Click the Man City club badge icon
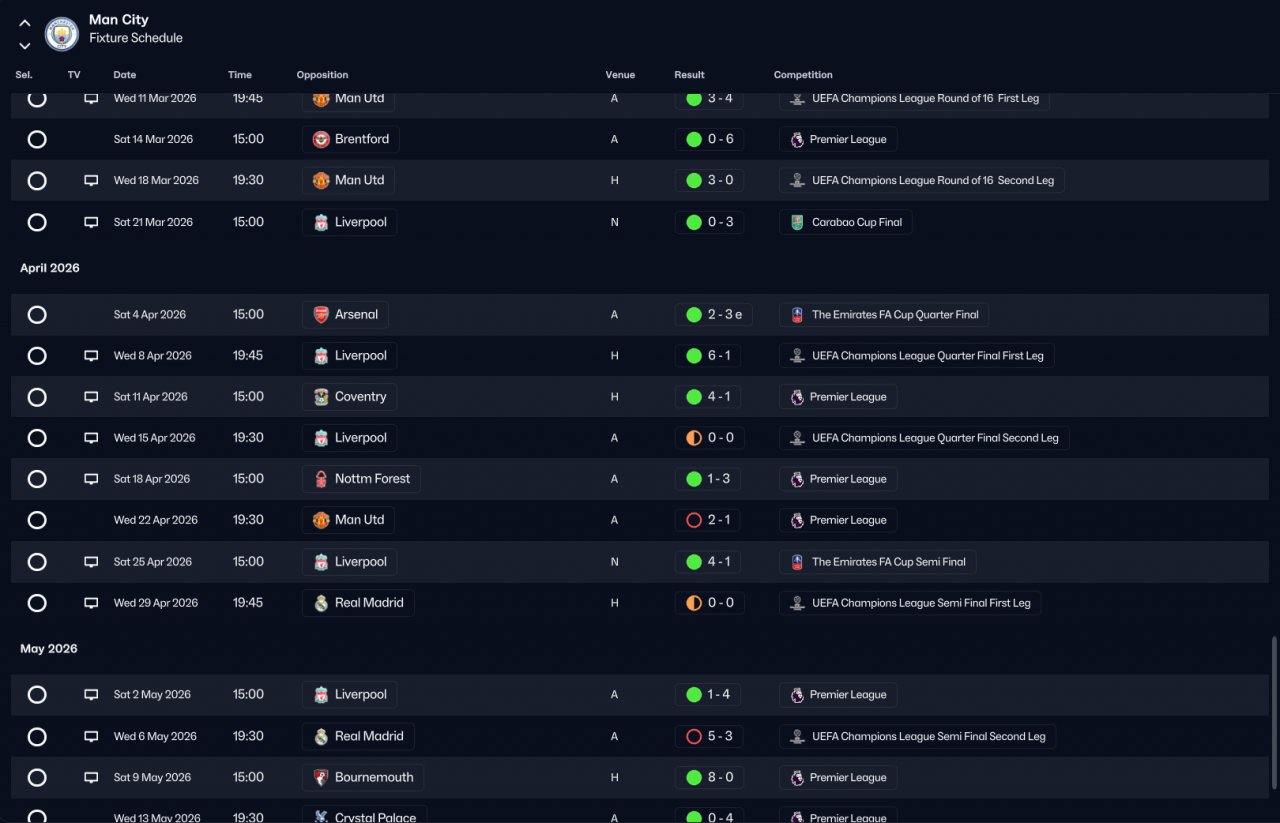1280x823 pixels. click(x=62, y=34)
